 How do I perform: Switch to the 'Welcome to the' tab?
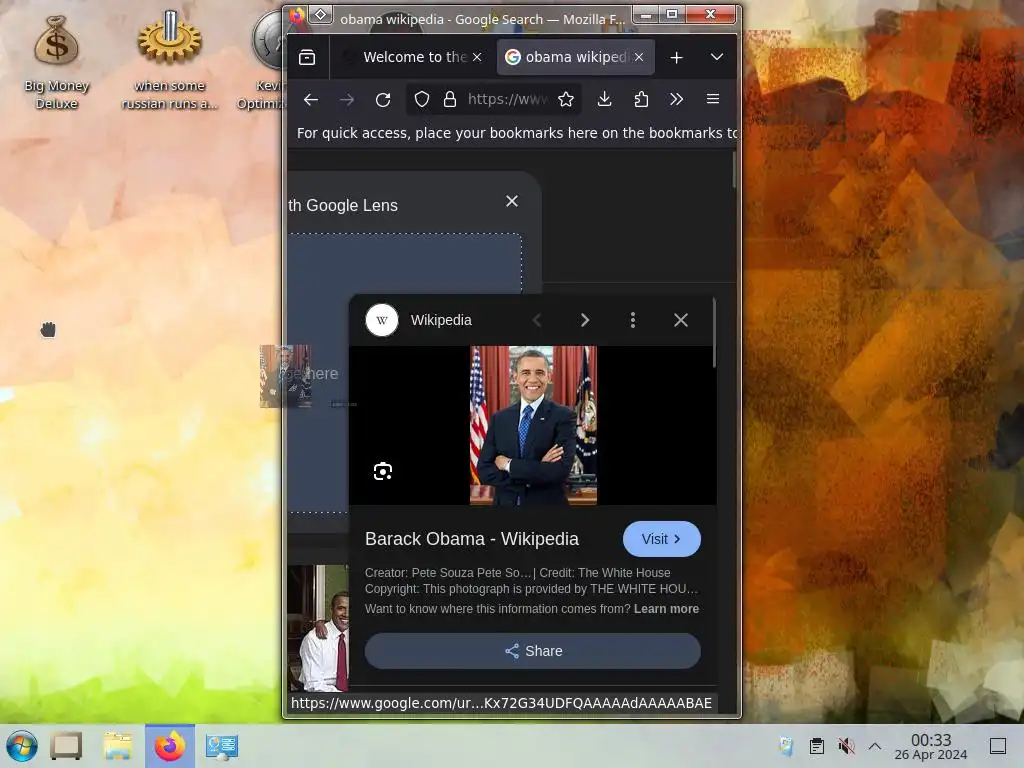click(414, 57)
